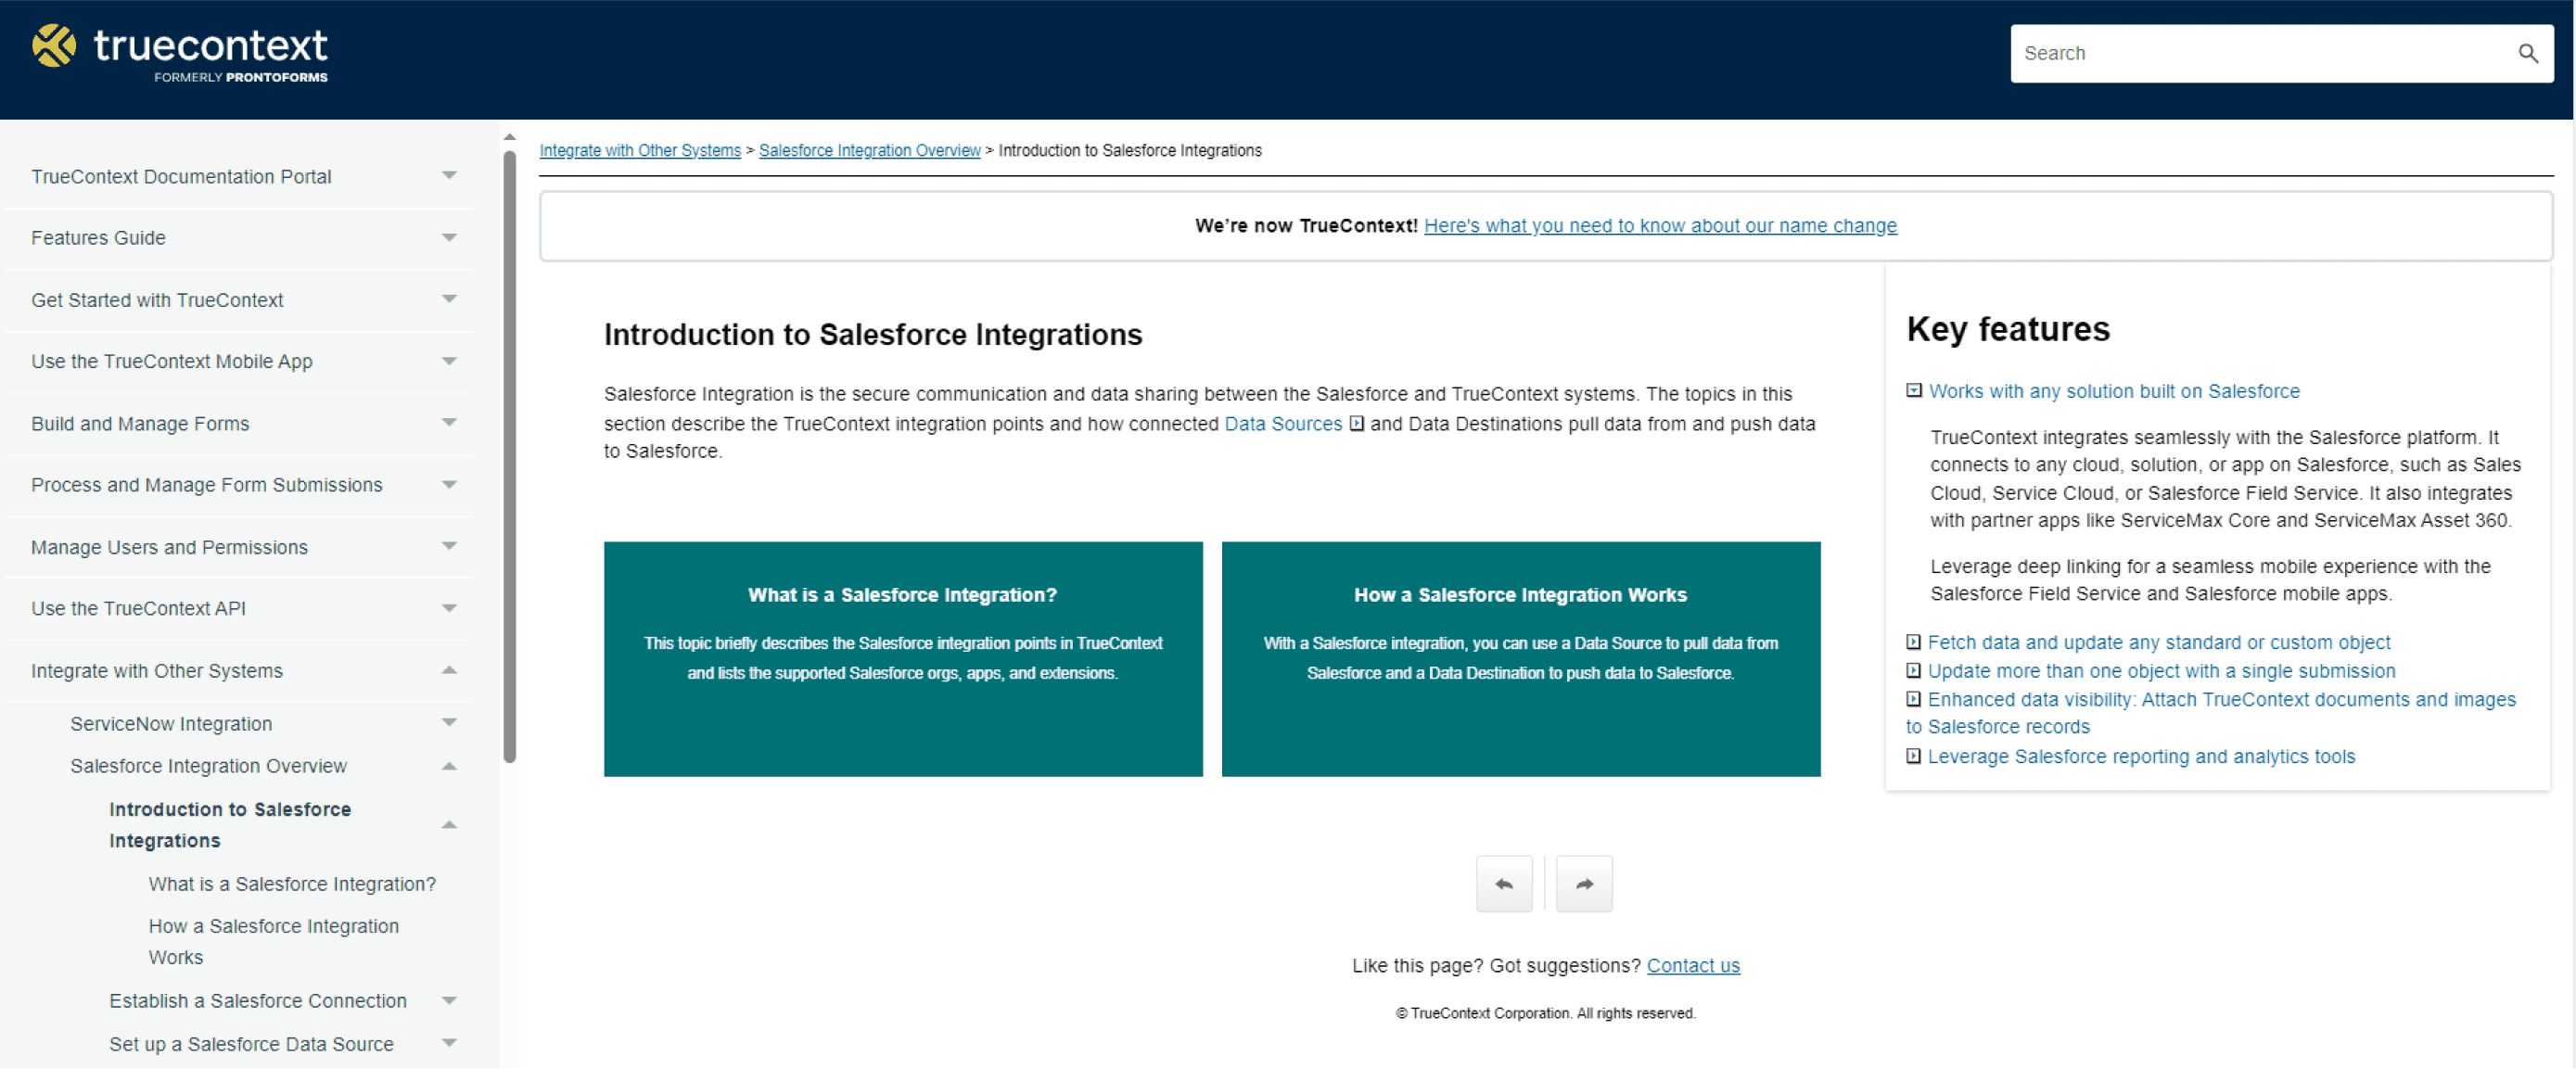Collapse the Salesforce Integration Overview entry
2576x1069 pixels.
click(x=450, y=765)
